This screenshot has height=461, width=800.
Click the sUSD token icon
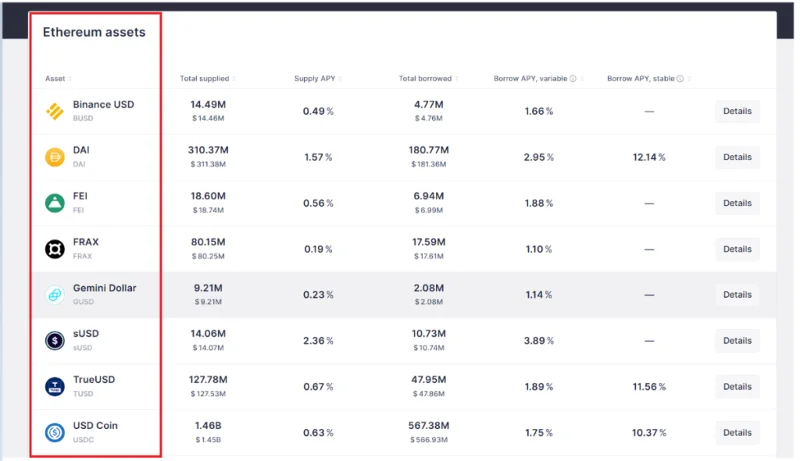55,341
